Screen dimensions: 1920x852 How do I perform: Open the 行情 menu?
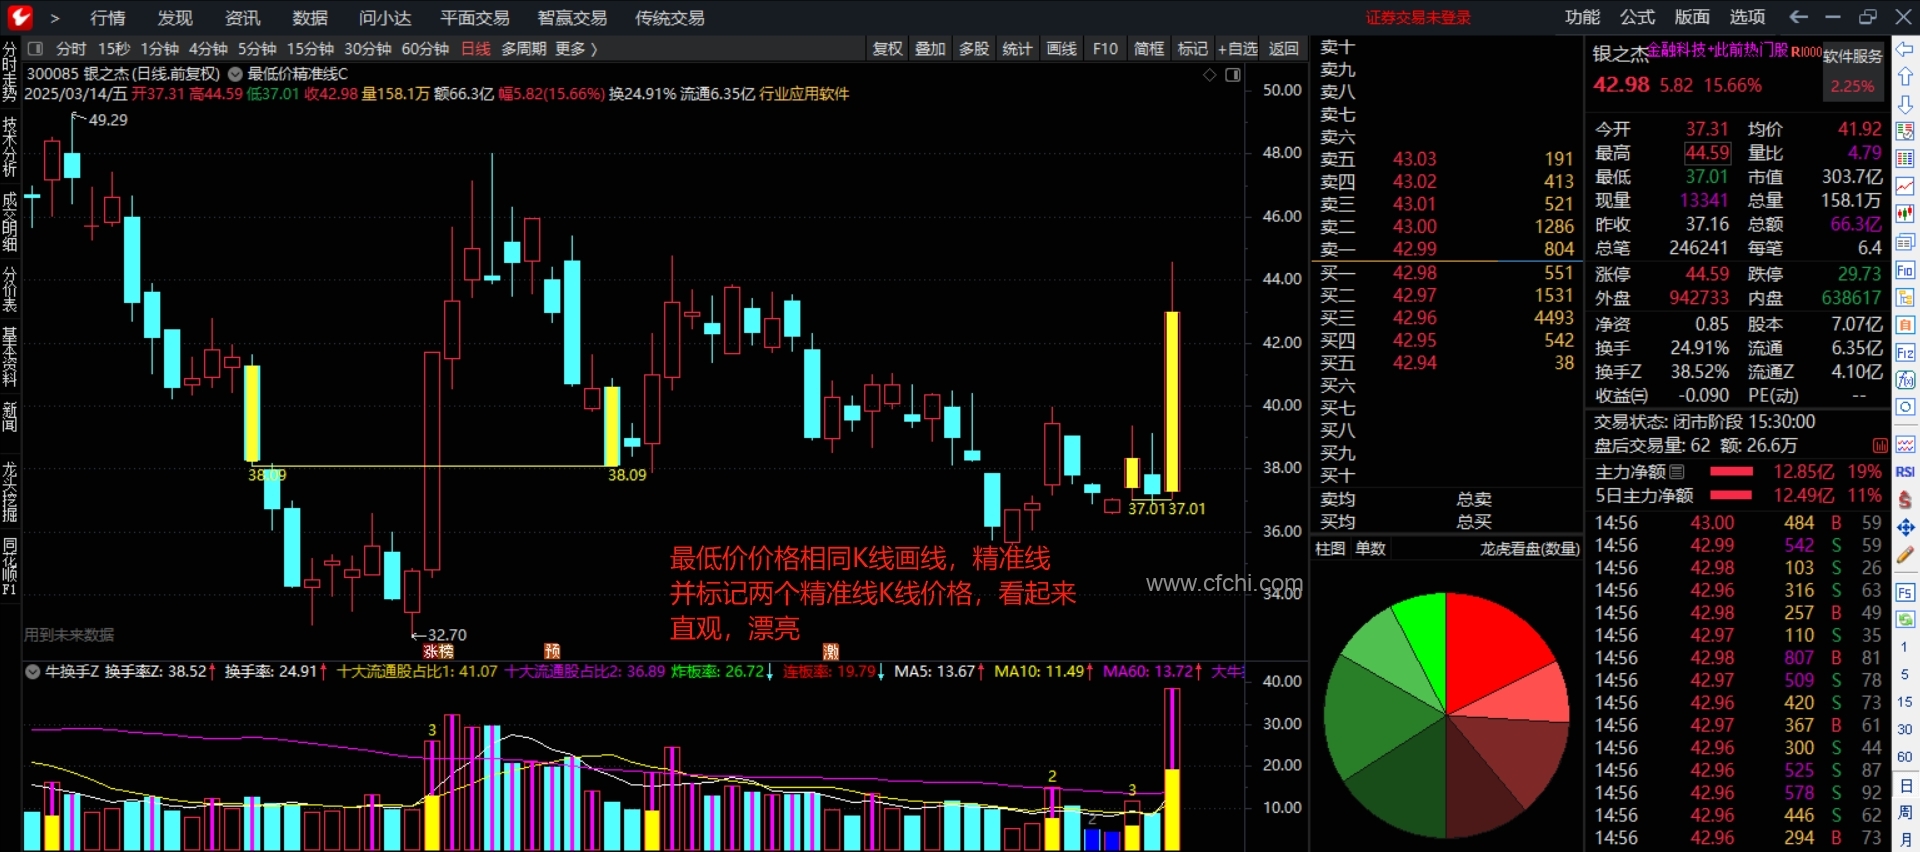pos(107,18)
